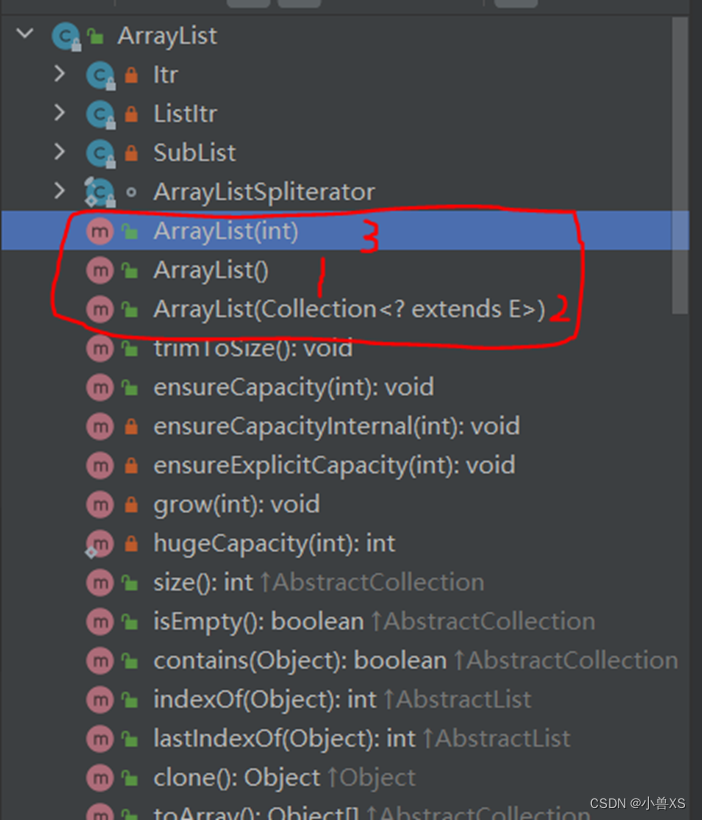702x820 pixels.
Task: Click the CSDN @小兽XS watermark link
Action: pos(640,803)
